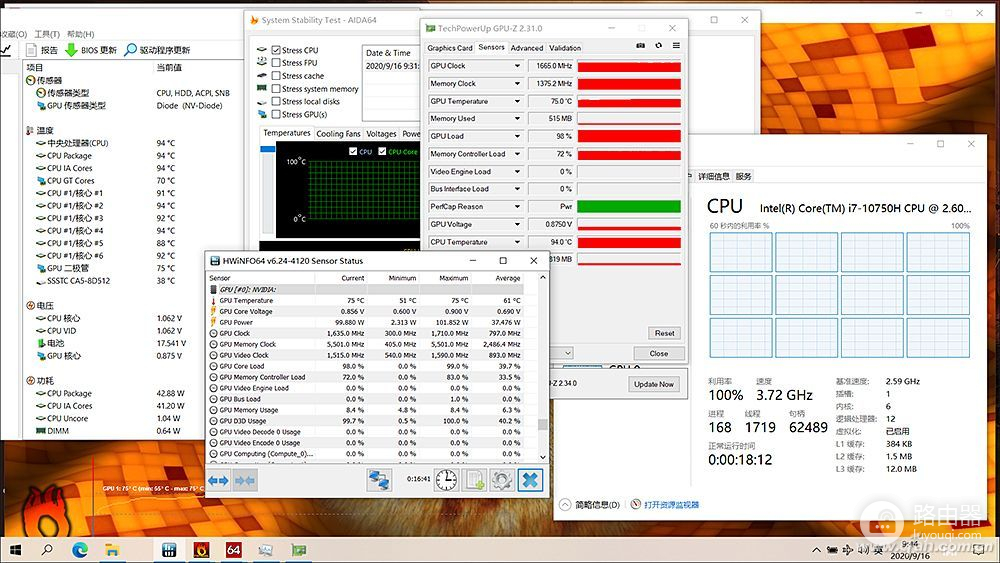This screenshot has width=1000, height=563.
Task: Open Cooling Fans tab in AIDA64
Action: (x=338, y=134)
